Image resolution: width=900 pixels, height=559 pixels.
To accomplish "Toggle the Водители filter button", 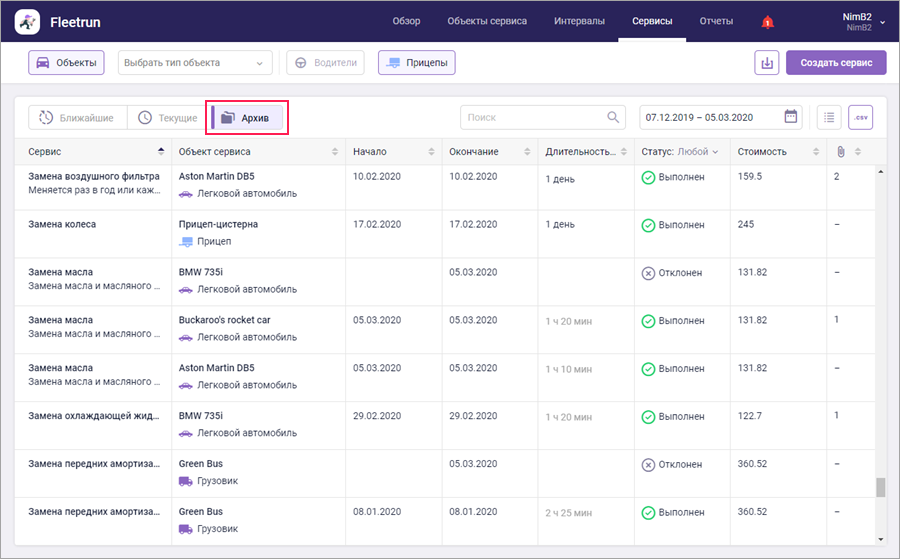I will (x=325, y=63).
